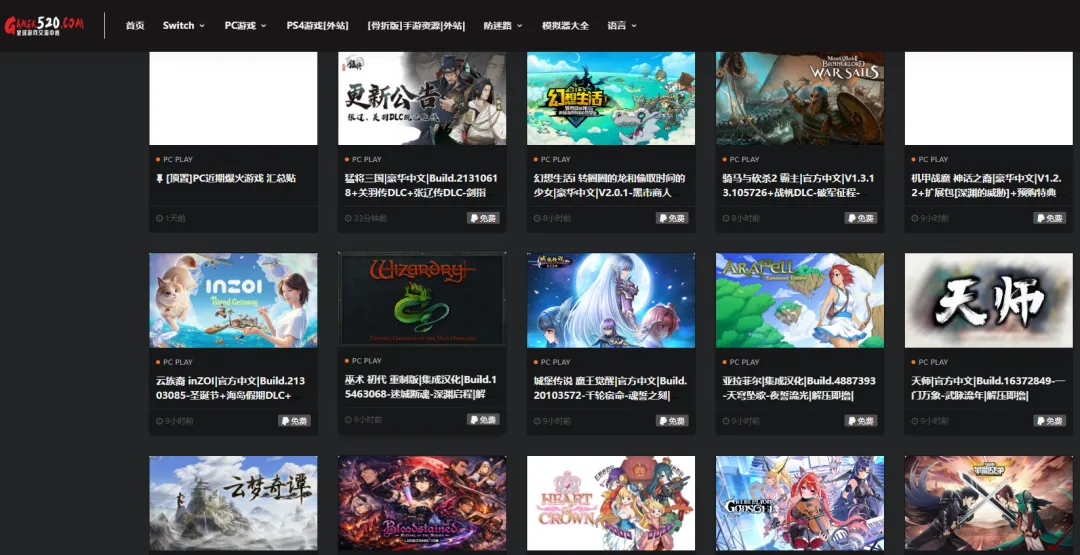Click the 免费 badge on 亚拉菲尔 card

tap(861, 421)
